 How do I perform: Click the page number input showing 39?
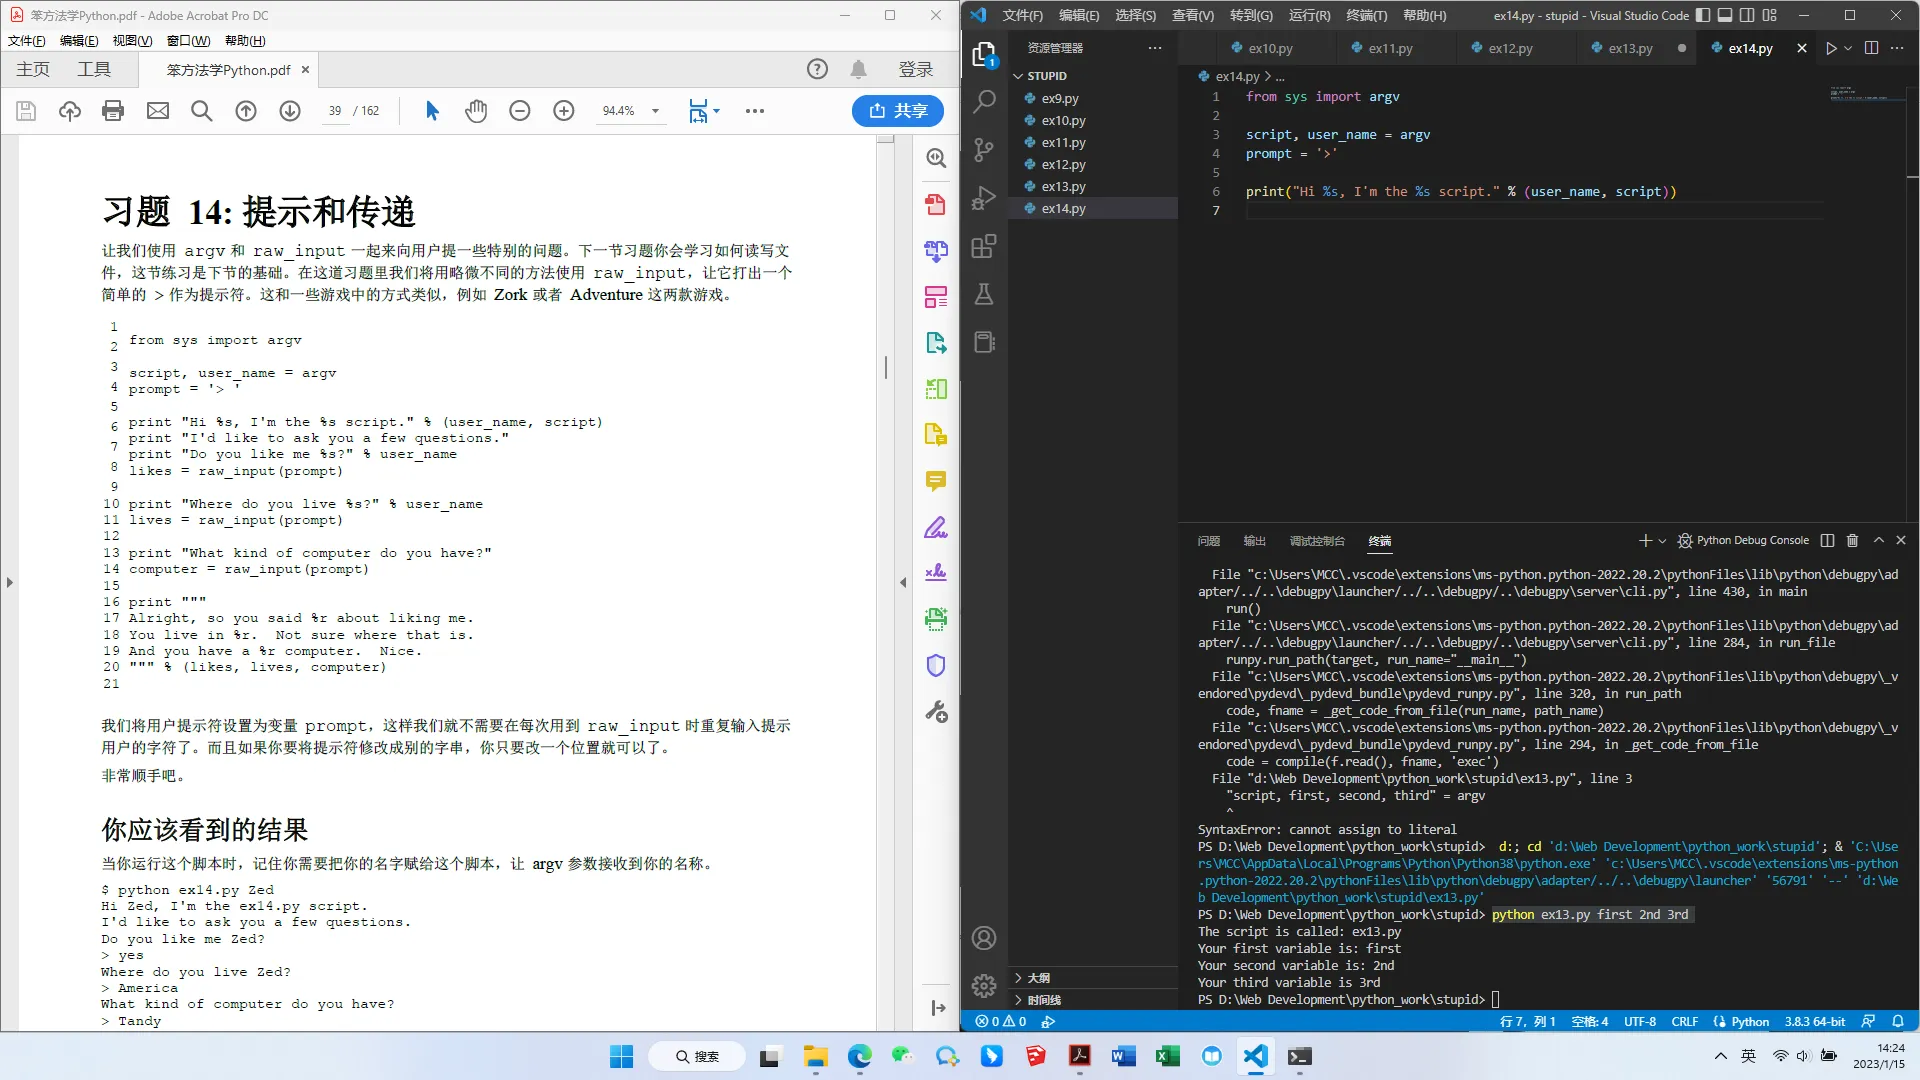tap(335, 111)
